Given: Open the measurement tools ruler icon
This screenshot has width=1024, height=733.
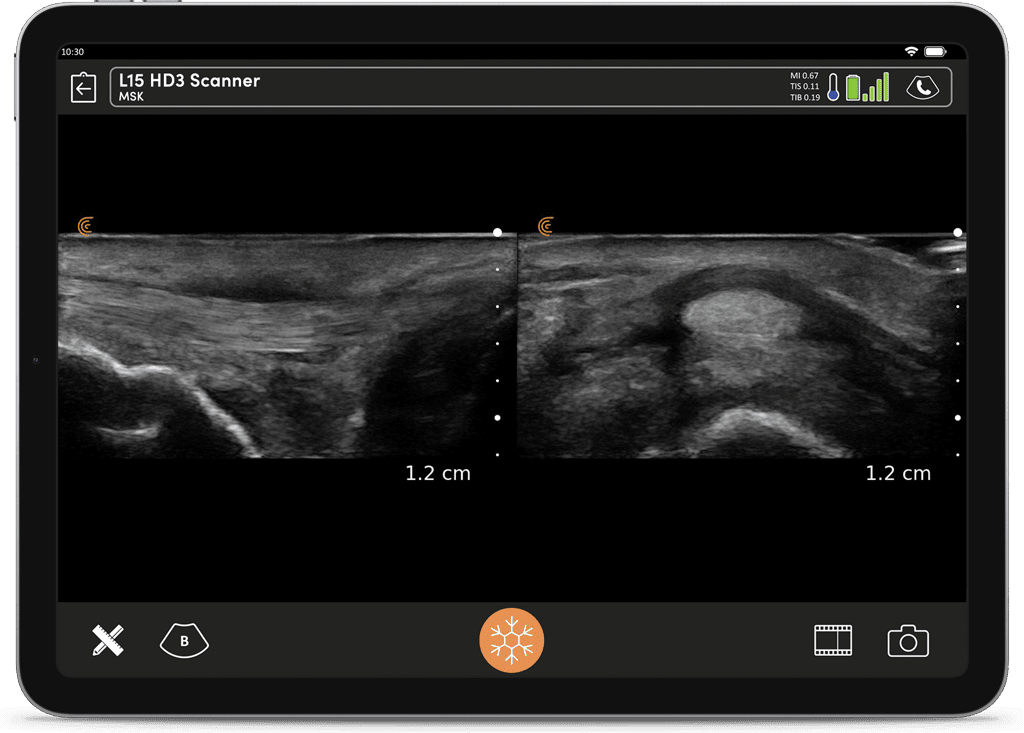Looking at the screenshot, I should click(x=107, y=640).
